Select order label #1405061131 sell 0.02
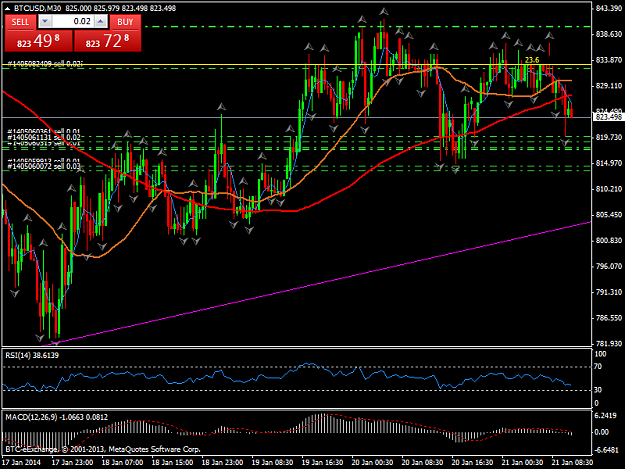Viewport: 625px width, 469px height. (x=44, y=137)
